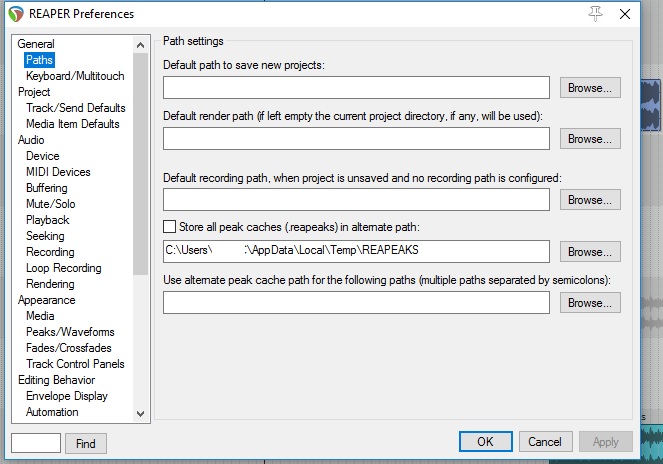Select Keyboard/Multitouch in the preferences tree
The width and height of the screenshot is (663, 464).
[x=75, y=76]
